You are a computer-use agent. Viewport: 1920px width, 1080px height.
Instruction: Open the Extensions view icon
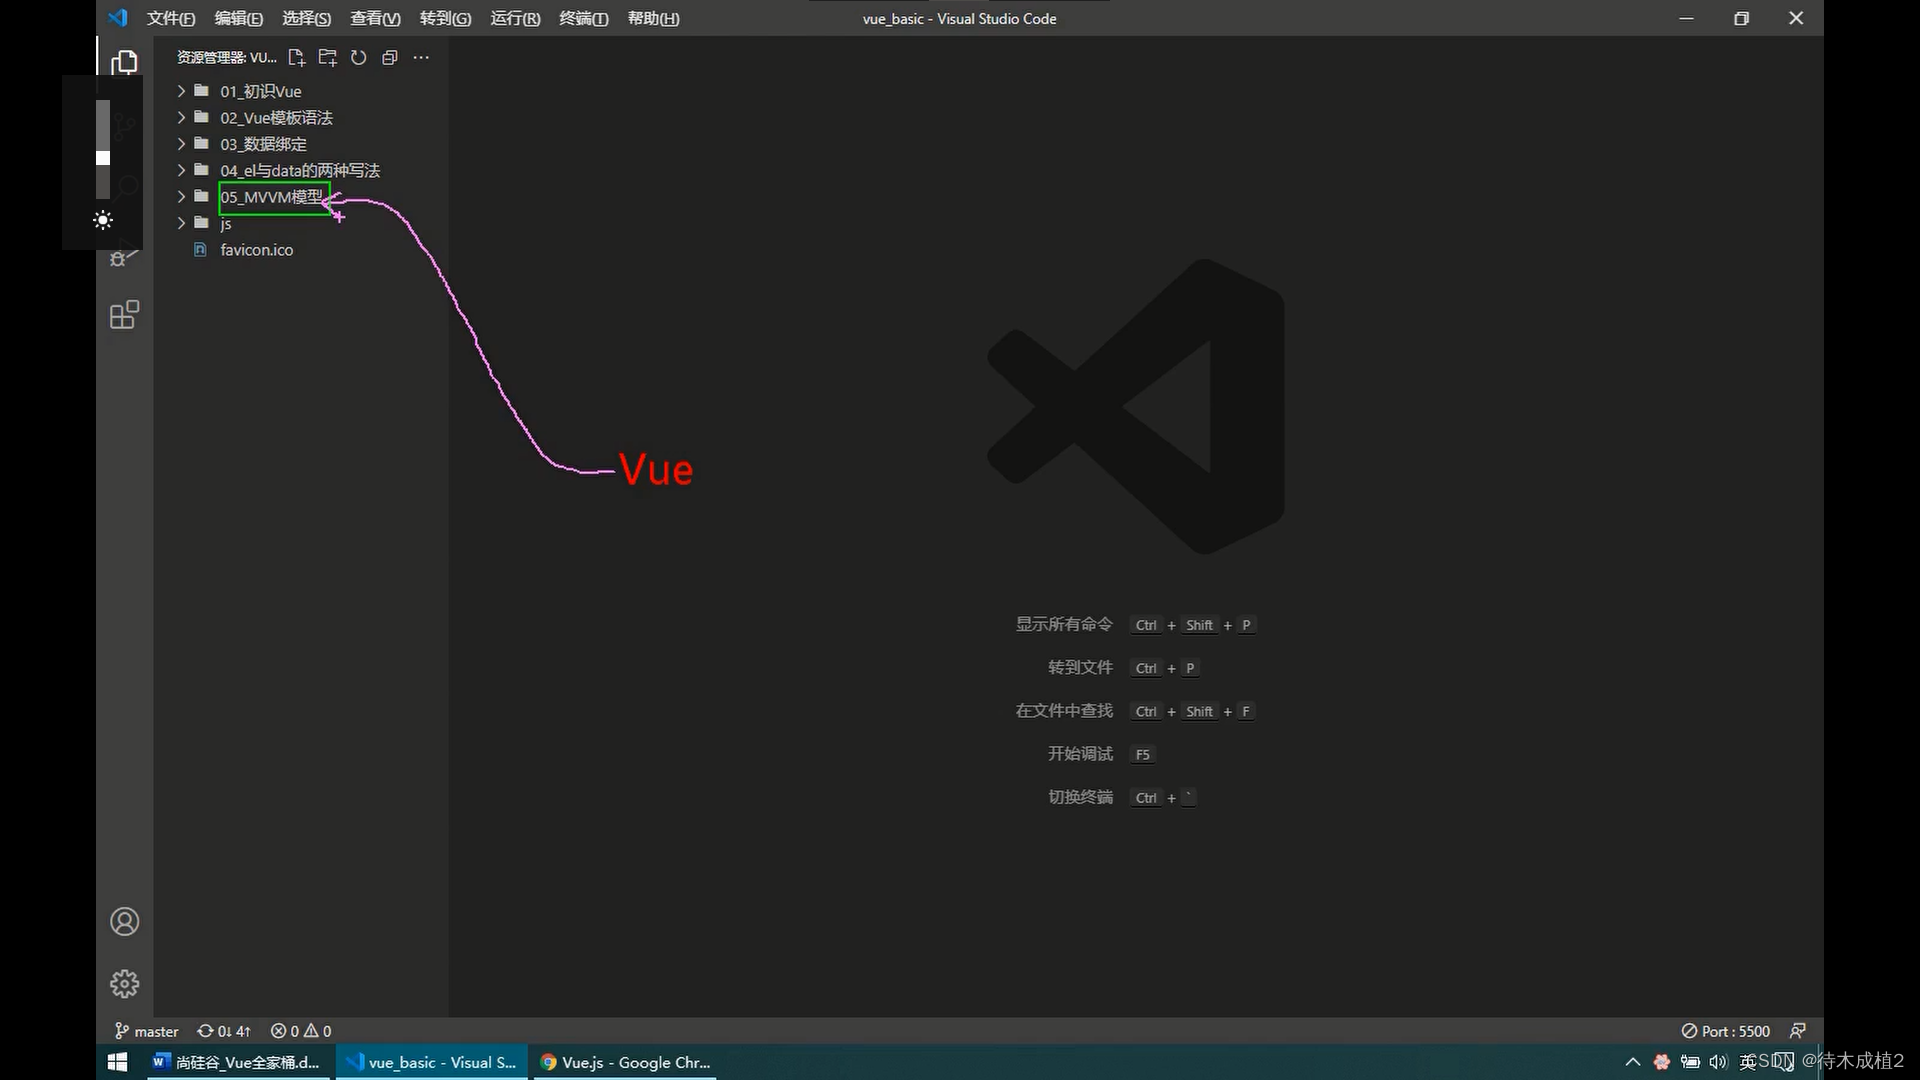[124, 315]
